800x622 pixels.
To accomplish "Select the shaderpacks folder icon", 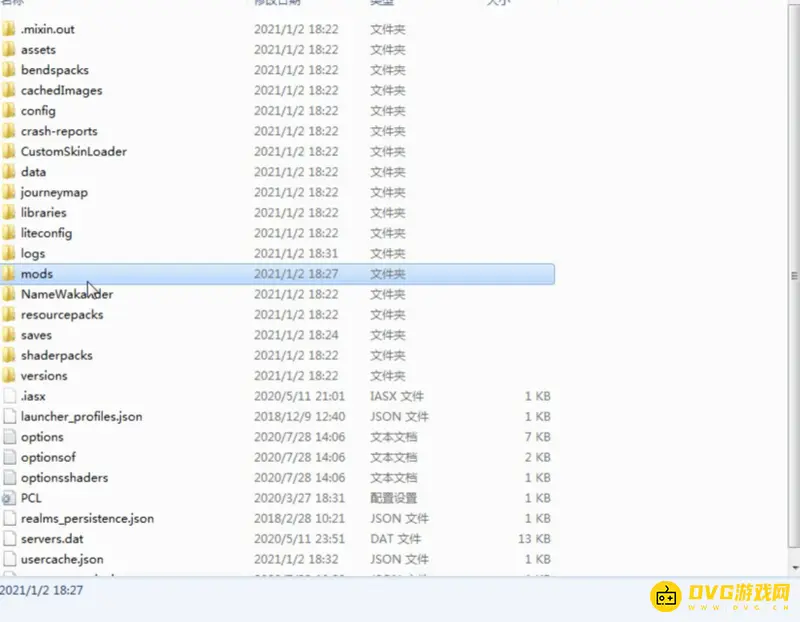I will click(x=8, y=356).
